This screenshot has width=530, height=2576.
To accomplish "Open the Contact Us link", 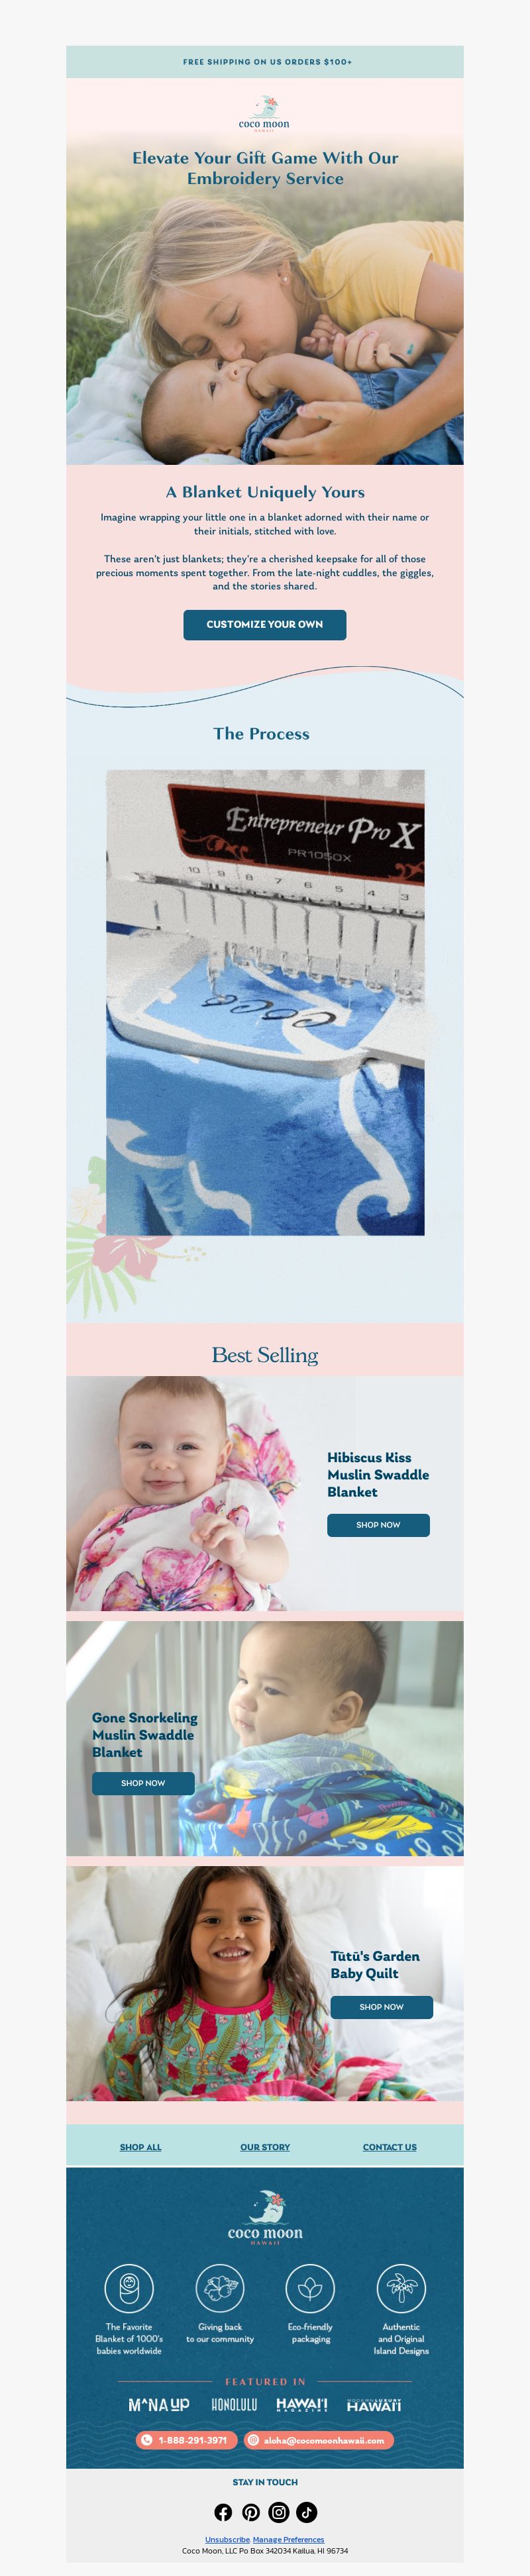I will tap(390, 2147).
